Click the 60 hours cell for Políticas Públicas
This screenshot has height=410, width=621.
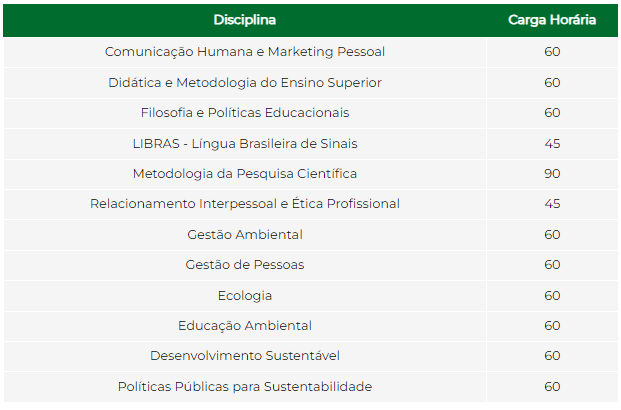tap(552, 386)
